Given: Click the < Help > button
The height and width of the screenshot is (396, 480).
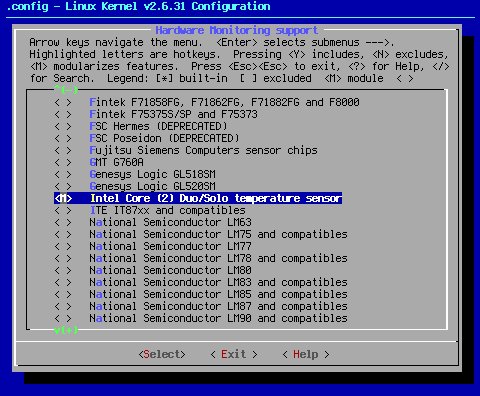Looking at the screenshot, I should tap(306, 354).
